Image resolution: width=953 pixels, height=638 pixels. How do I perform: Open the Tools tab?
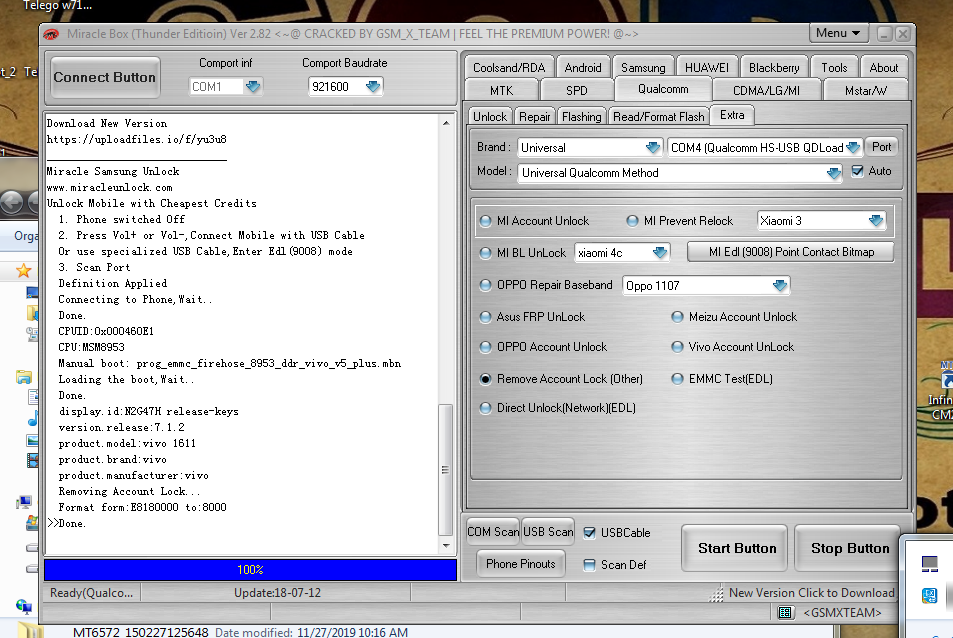click(x=834, y=67)
